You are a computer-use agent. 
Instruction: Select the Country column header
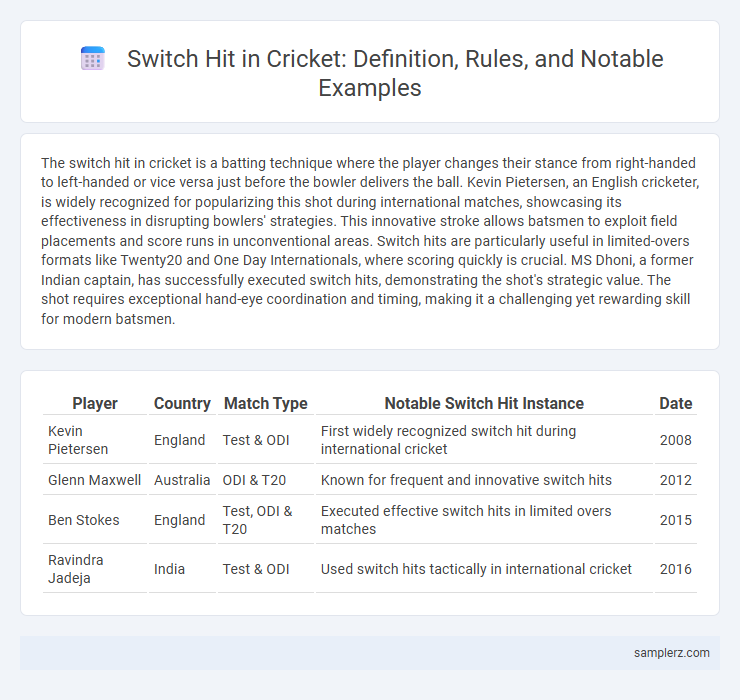click(x=182, y=403)
